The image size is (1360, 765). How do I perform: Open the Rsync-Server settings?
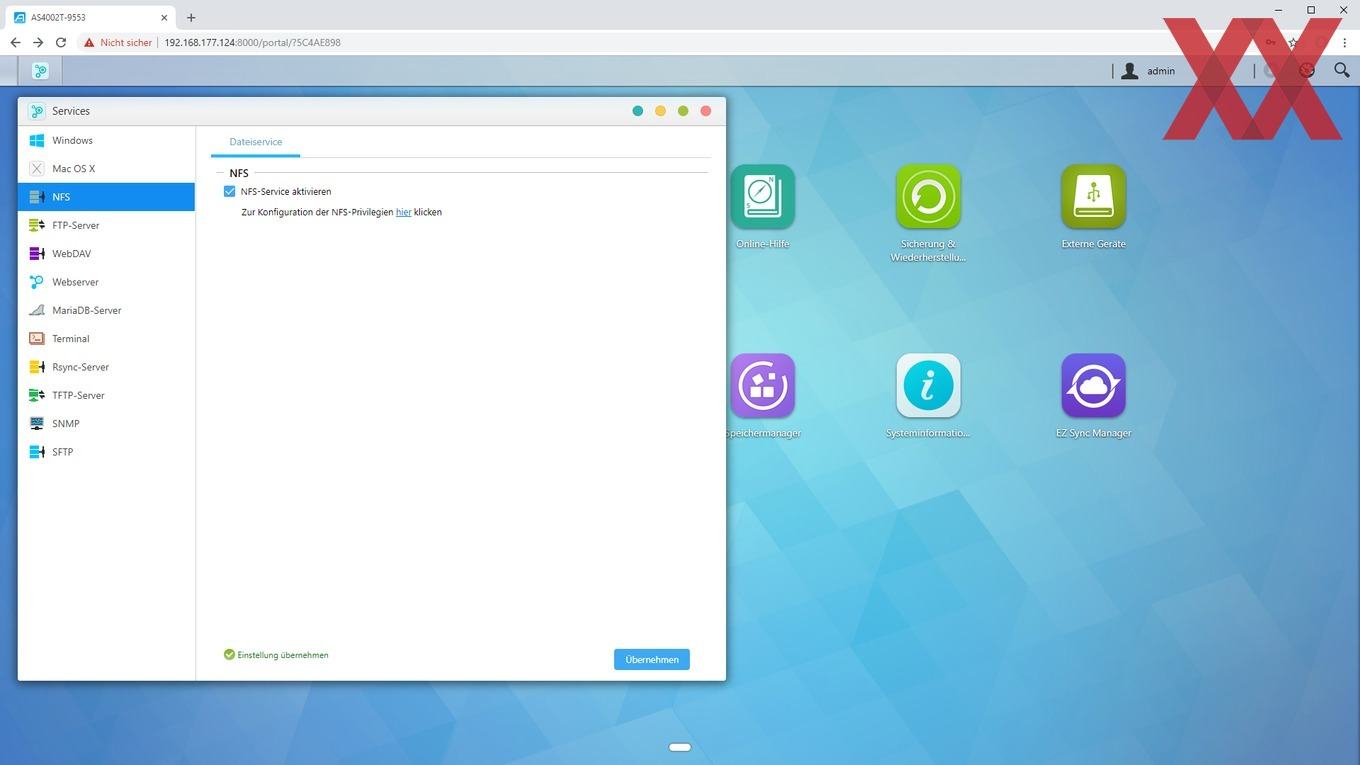click(x=106, y=367)
